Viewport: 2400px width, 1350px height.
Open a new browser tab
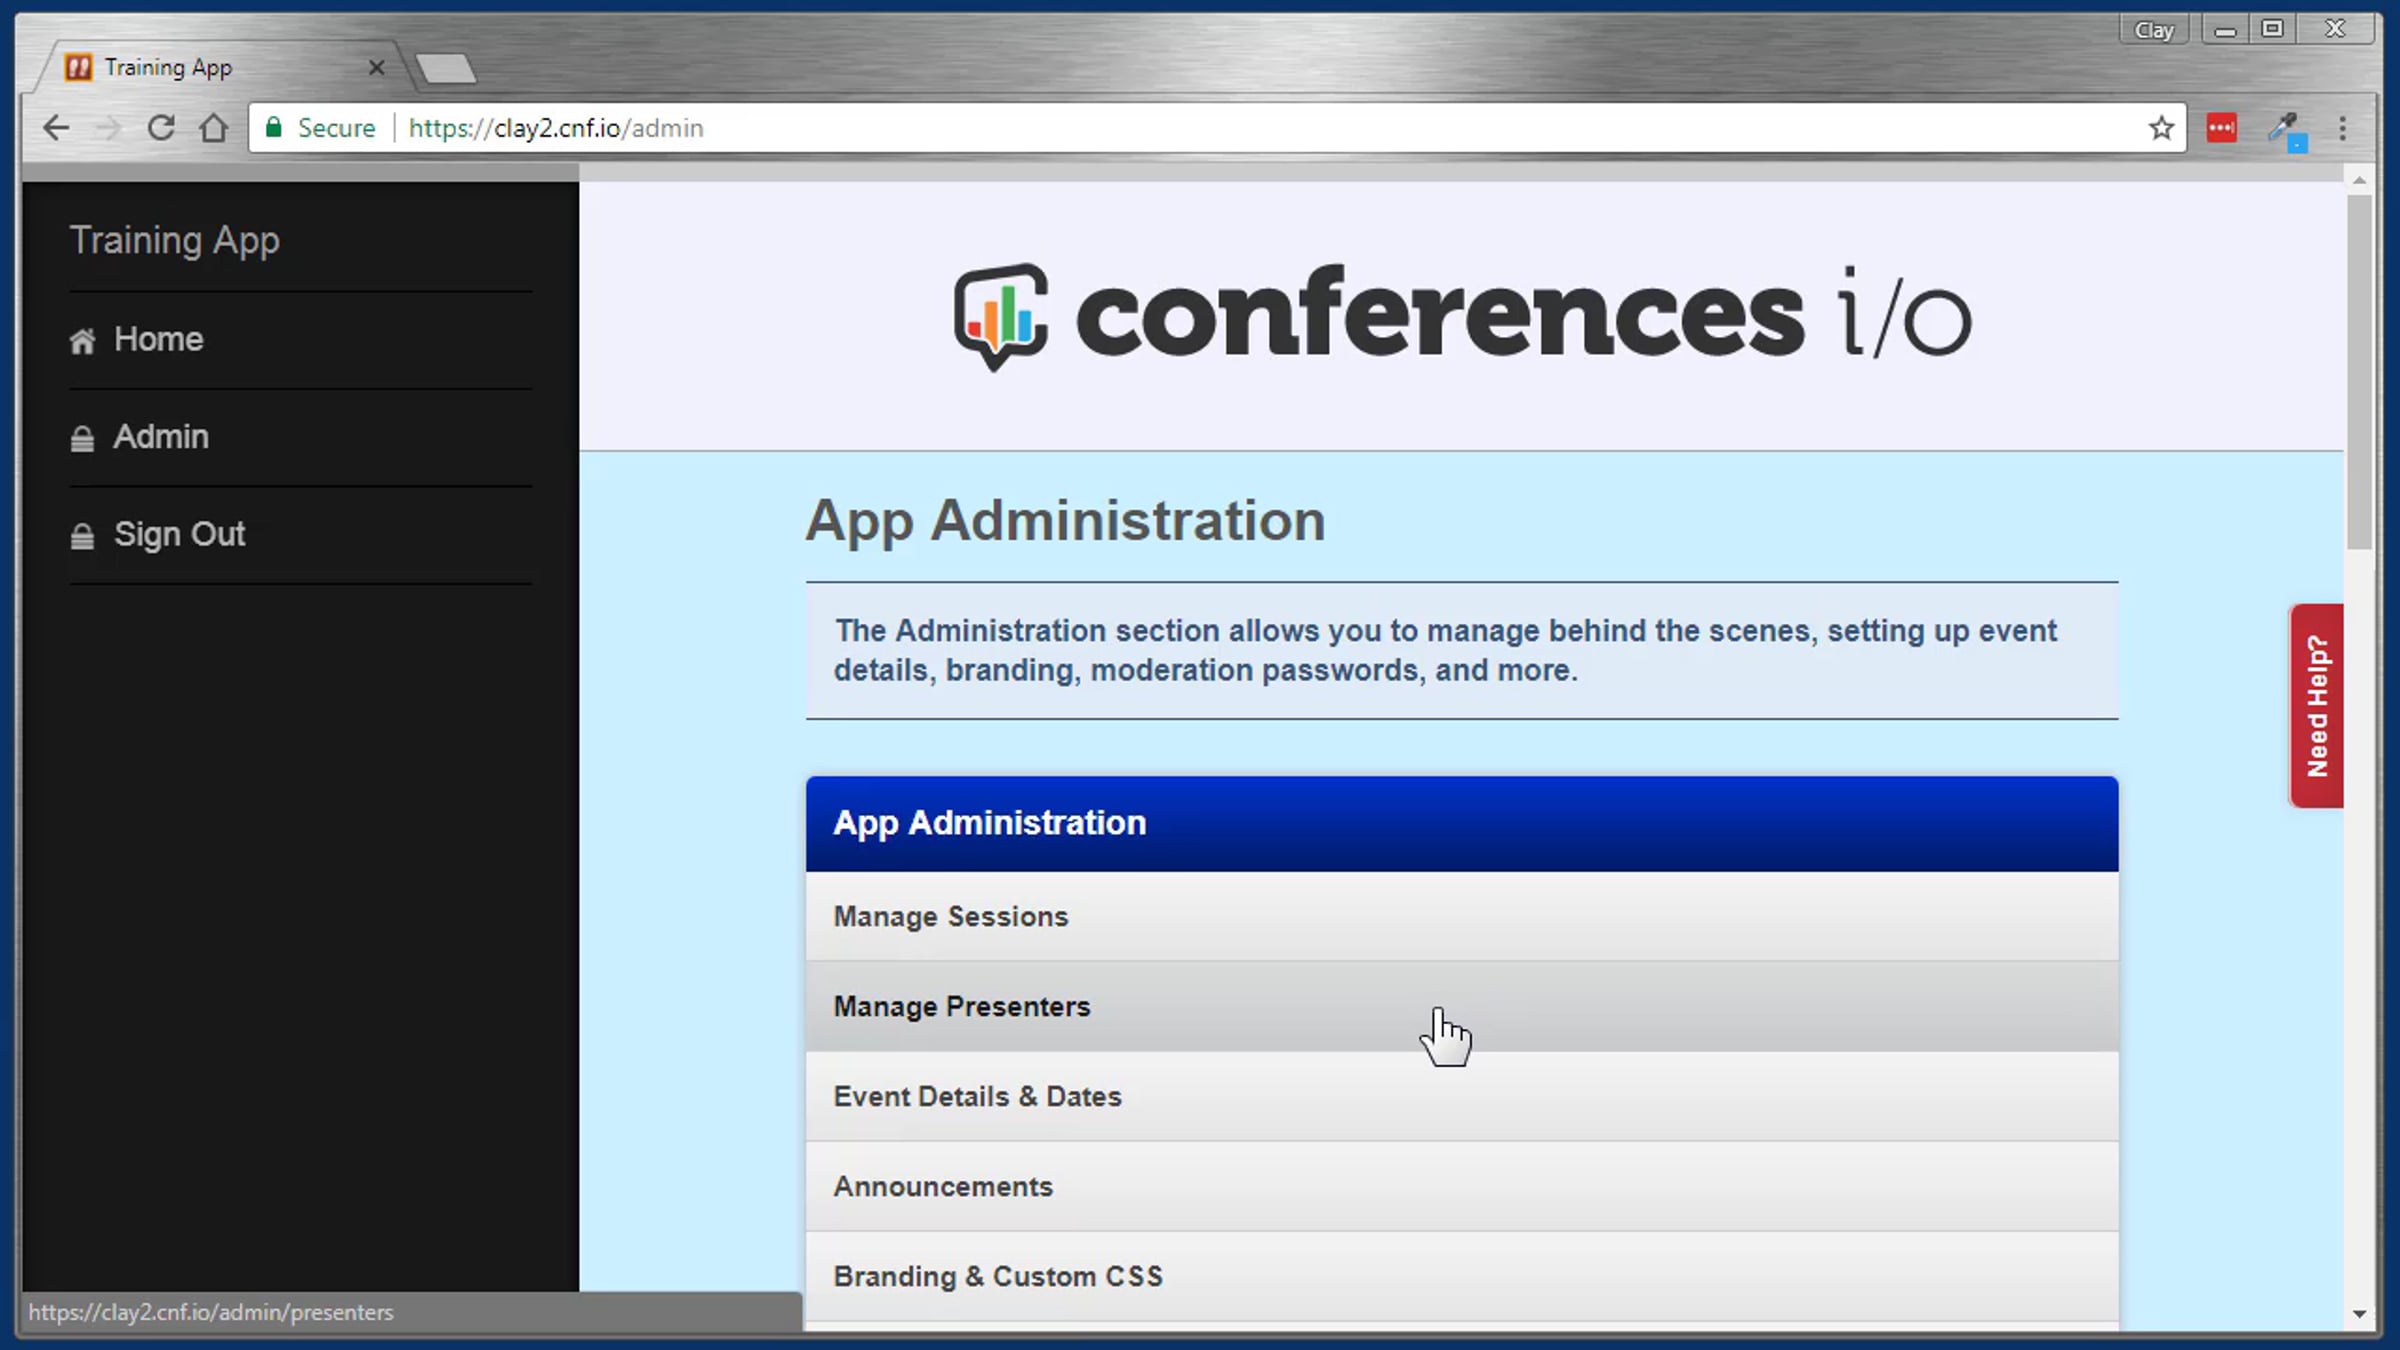coord(446,68)
